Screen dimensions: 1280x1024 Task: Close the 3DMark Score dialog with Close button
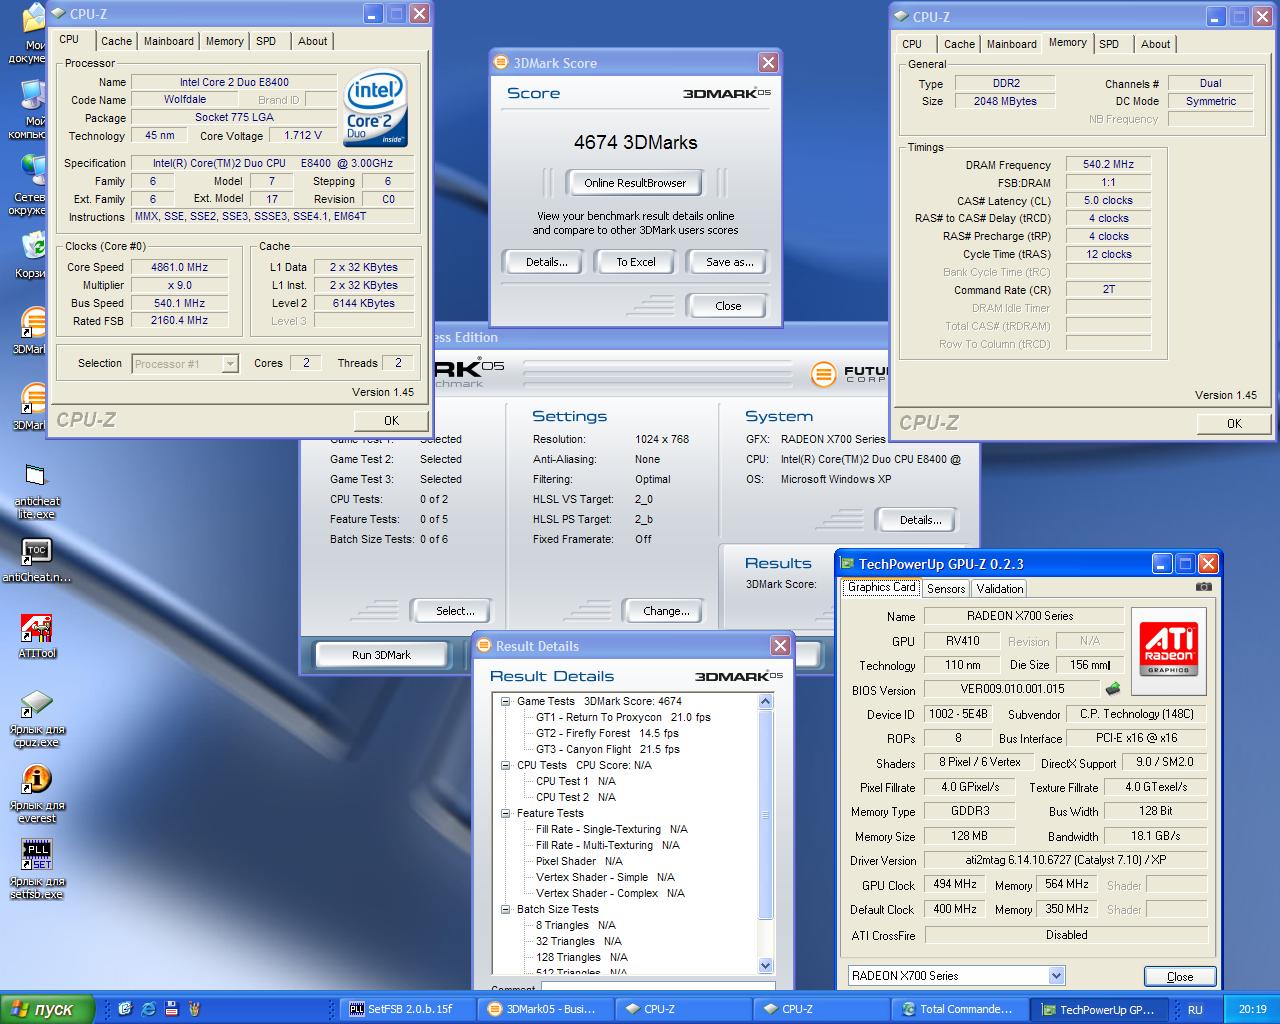(728, 306)
